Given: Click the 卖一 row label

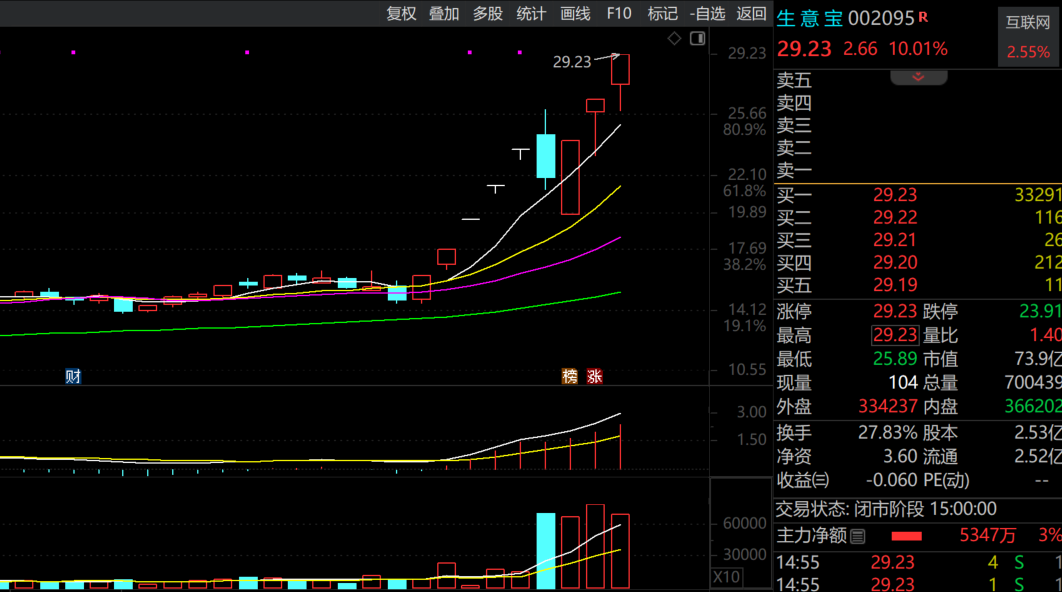Looking at the screenshot, I should coord(794,170).
